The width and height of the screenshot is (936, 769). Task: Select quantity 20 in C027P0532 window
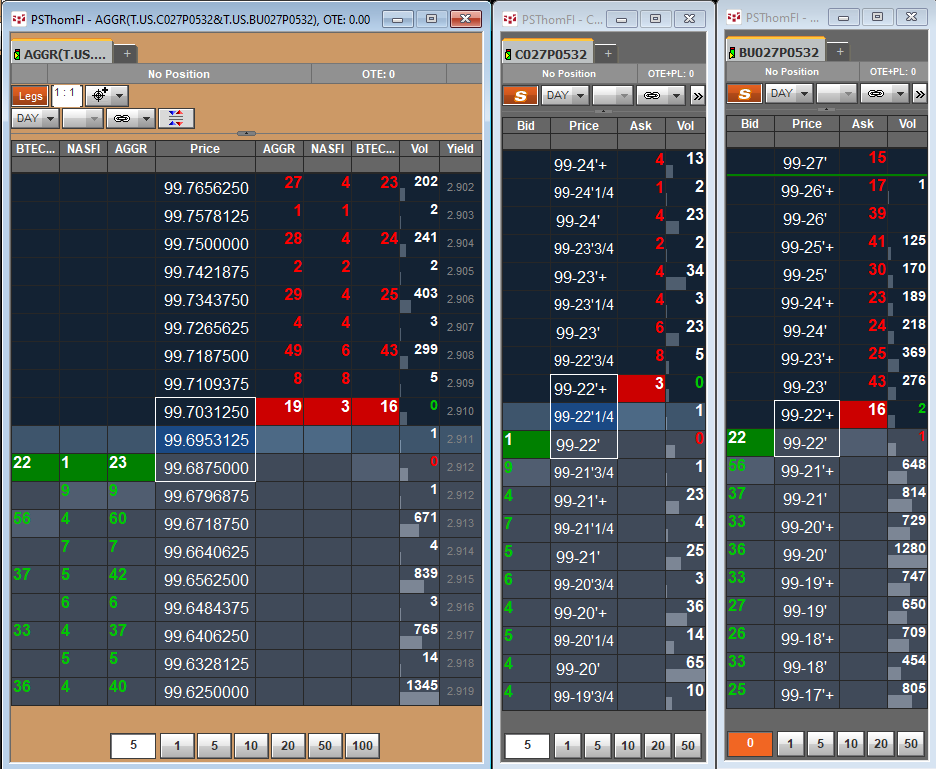656,745
